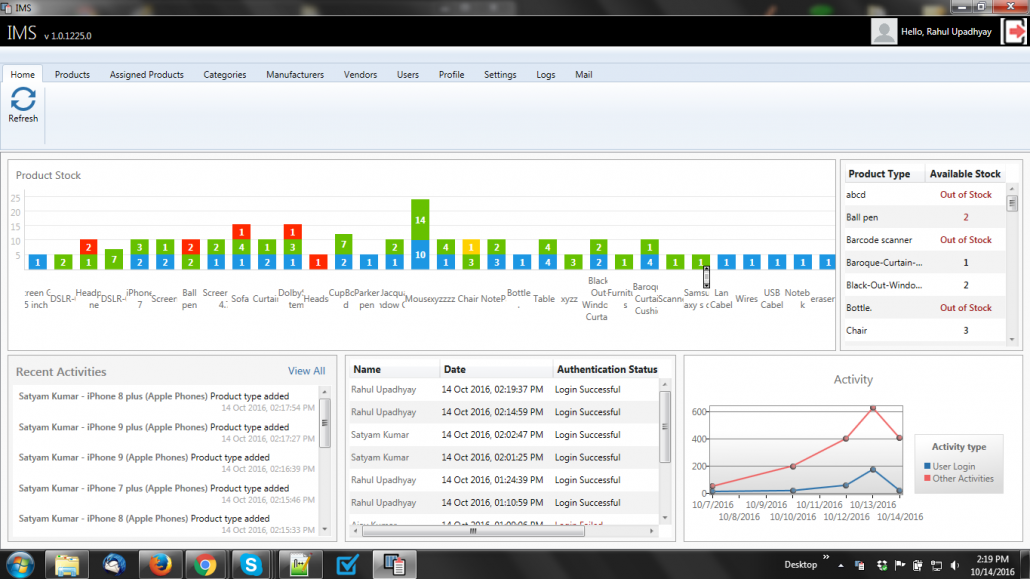
Task: Open Assigned Products tab
Action: [146, 74]
